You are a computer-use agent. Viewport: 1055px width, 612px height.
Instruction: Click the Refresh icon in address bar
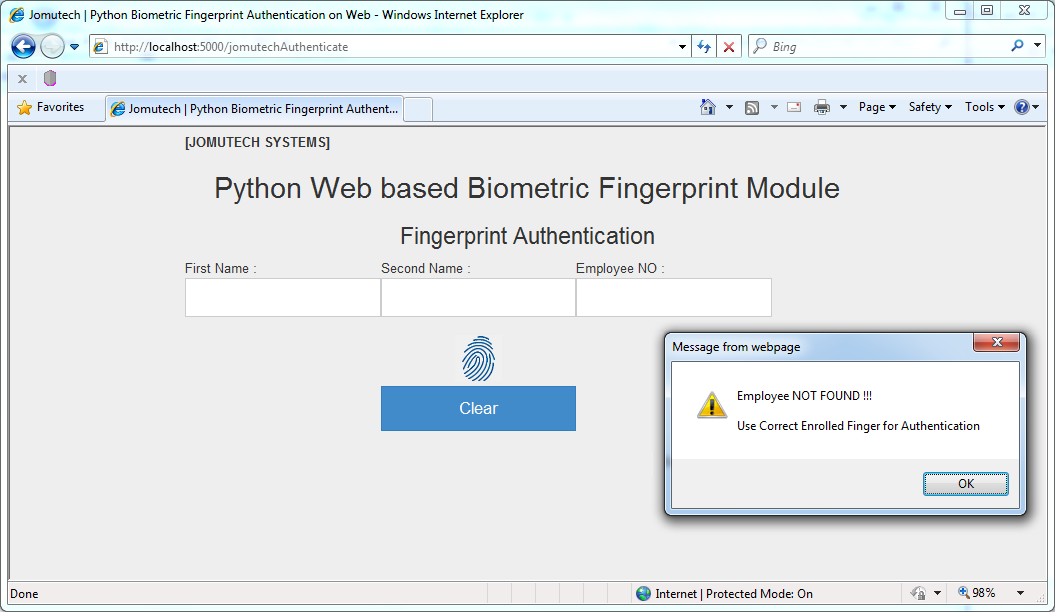(x=704, y=46)
